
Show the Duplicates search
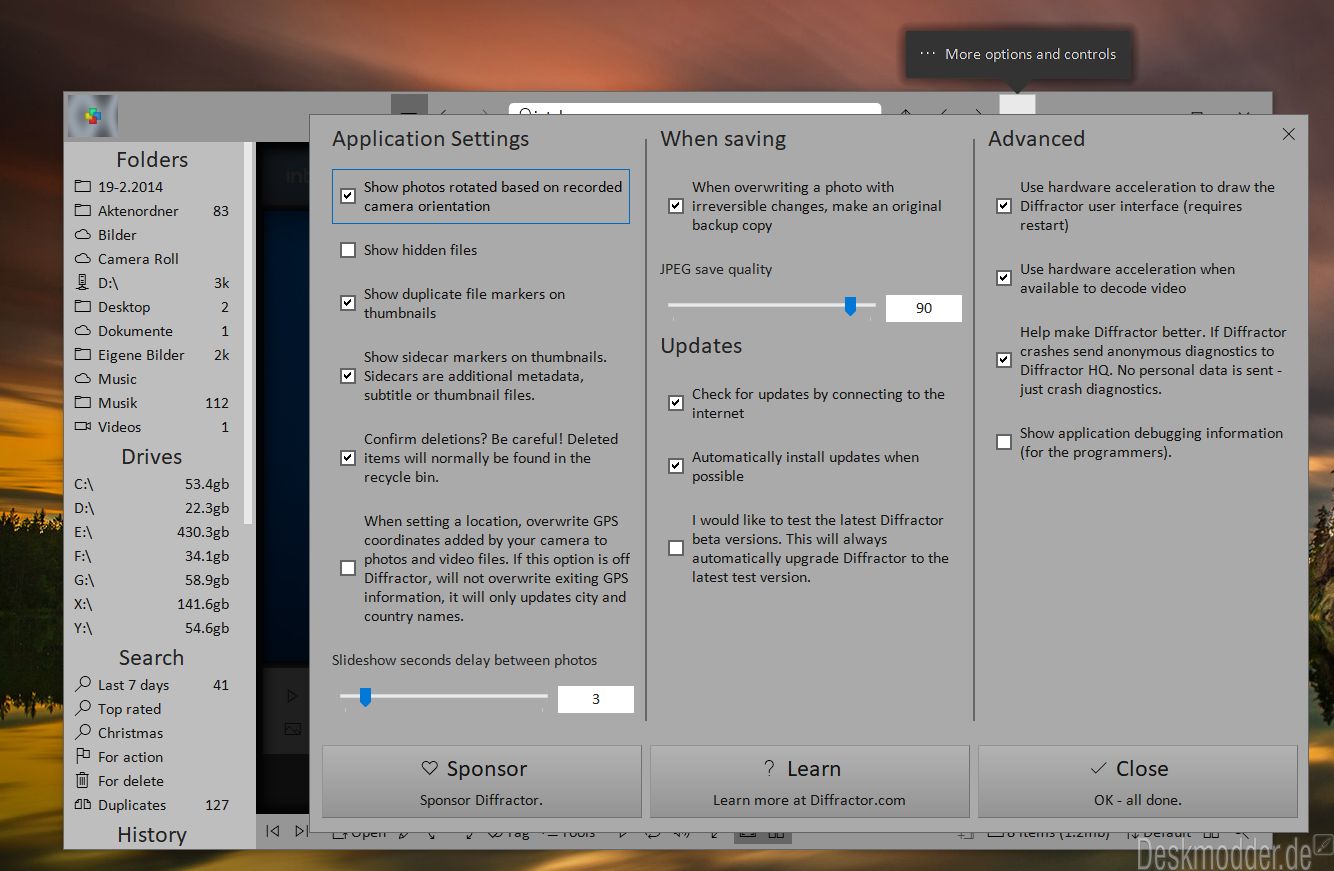click(152, 805)
